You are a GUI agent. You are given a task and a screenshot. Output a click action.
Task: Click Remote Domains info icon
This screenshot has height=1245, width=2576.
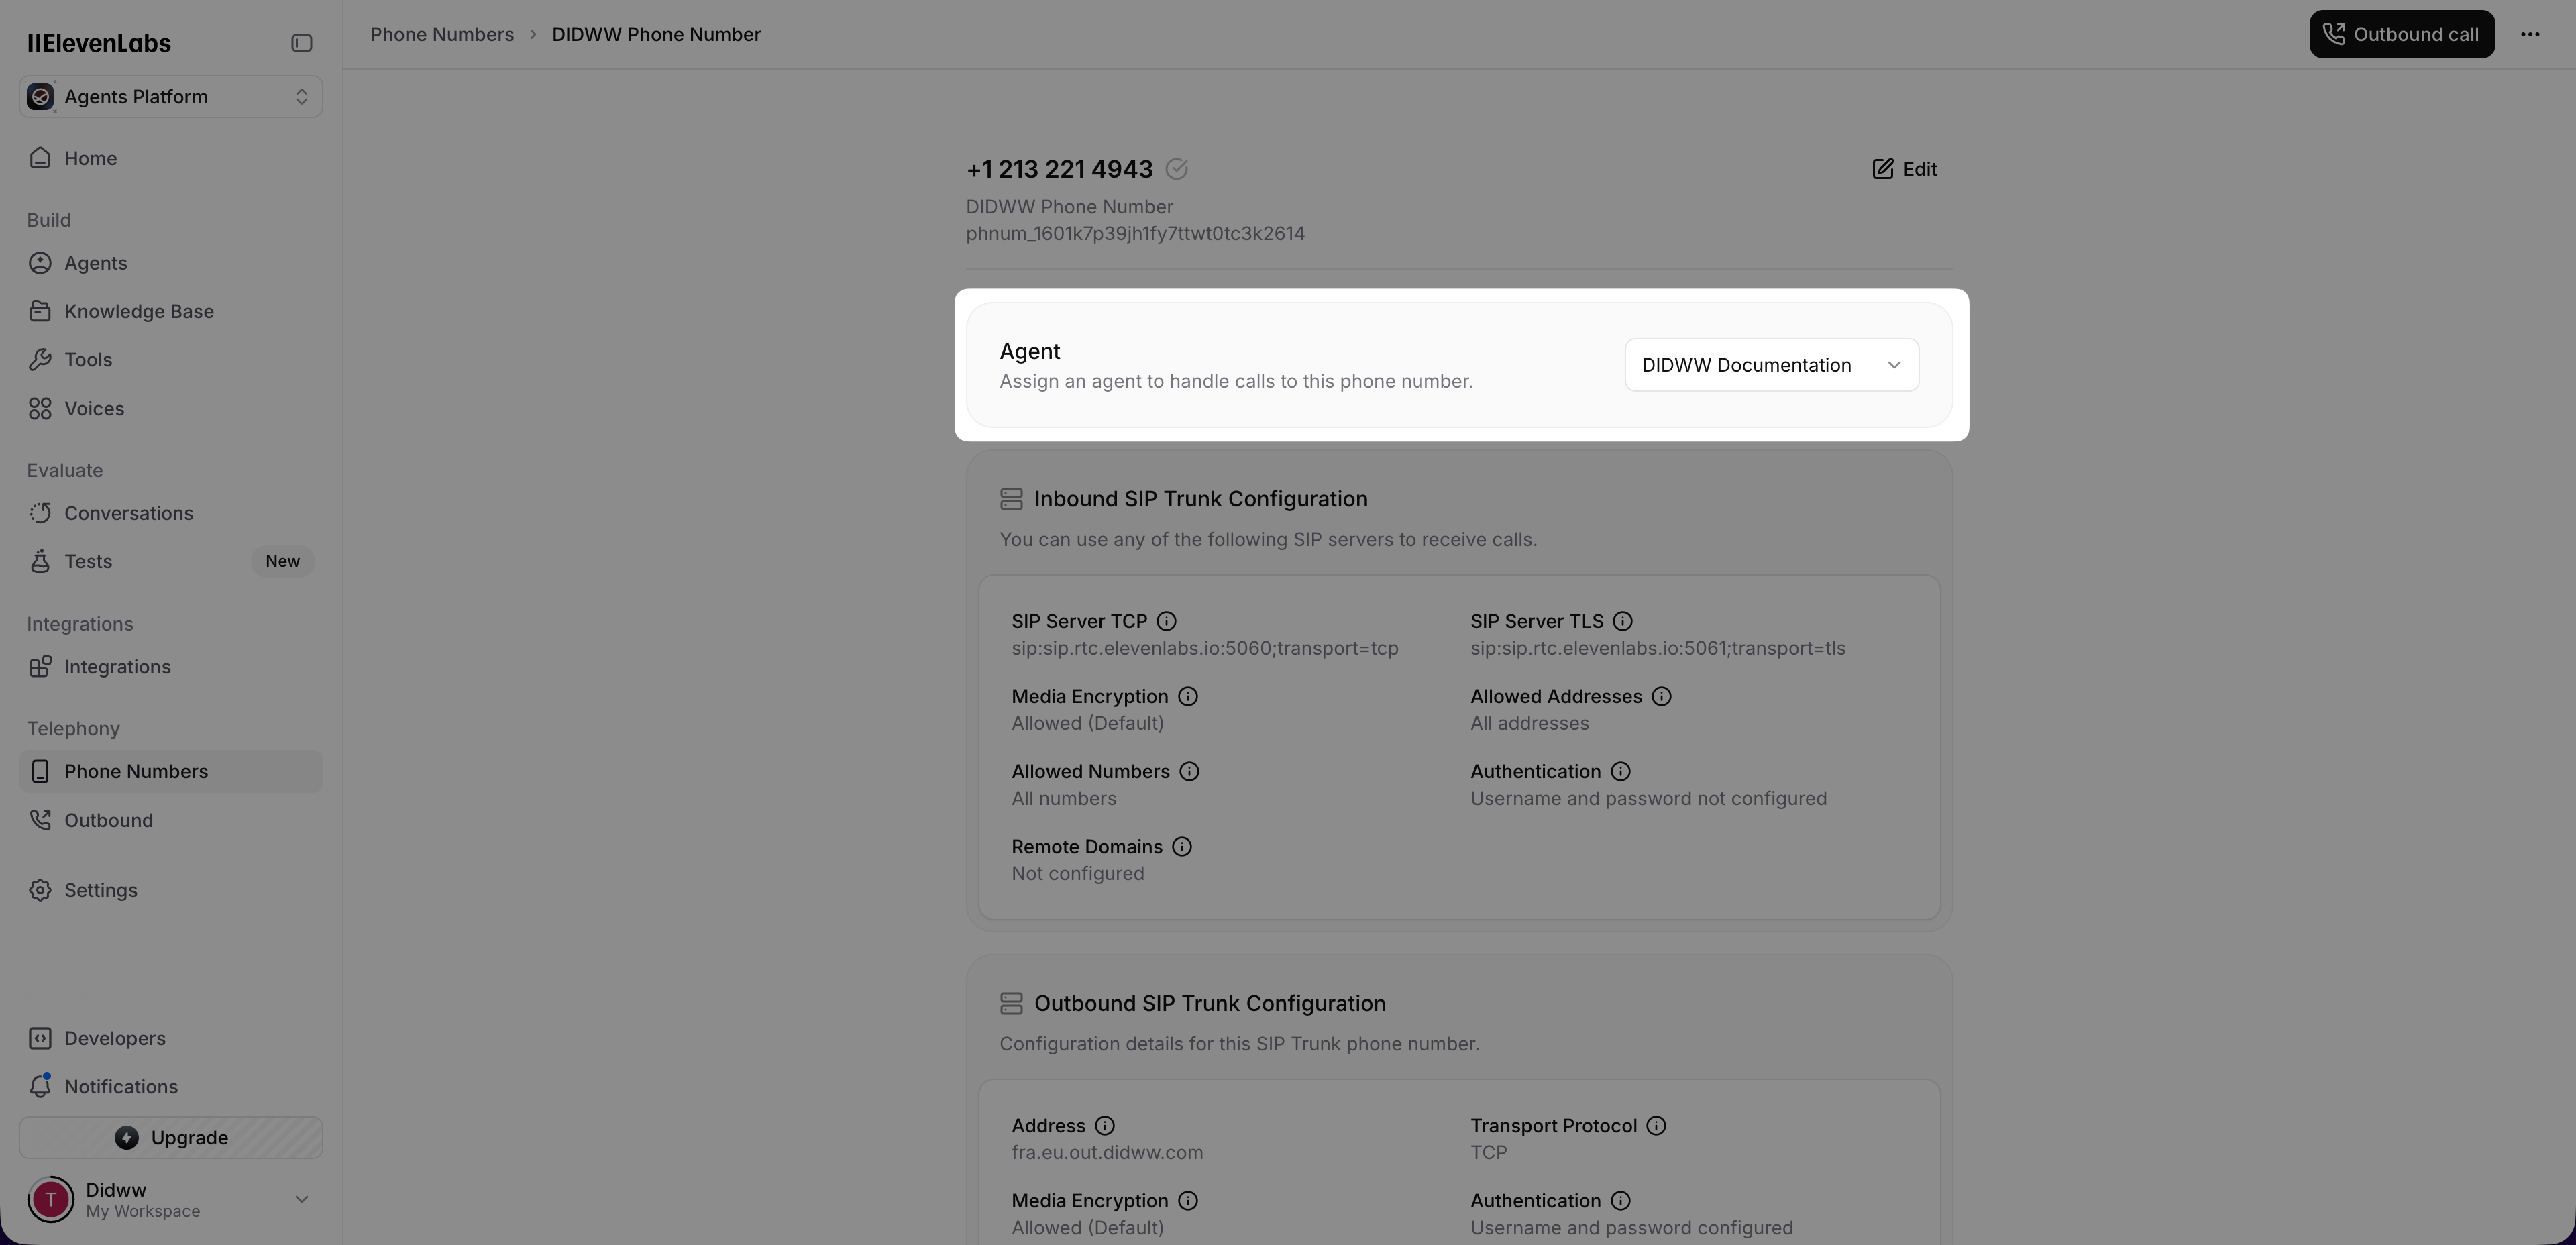point(1181,846)
